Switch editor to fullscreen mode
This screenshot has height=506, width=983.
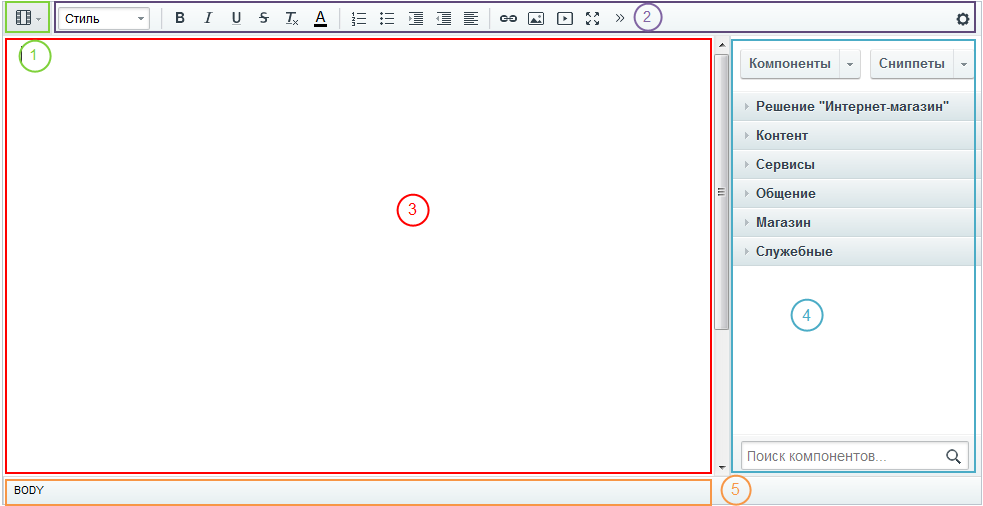(593, 18)
